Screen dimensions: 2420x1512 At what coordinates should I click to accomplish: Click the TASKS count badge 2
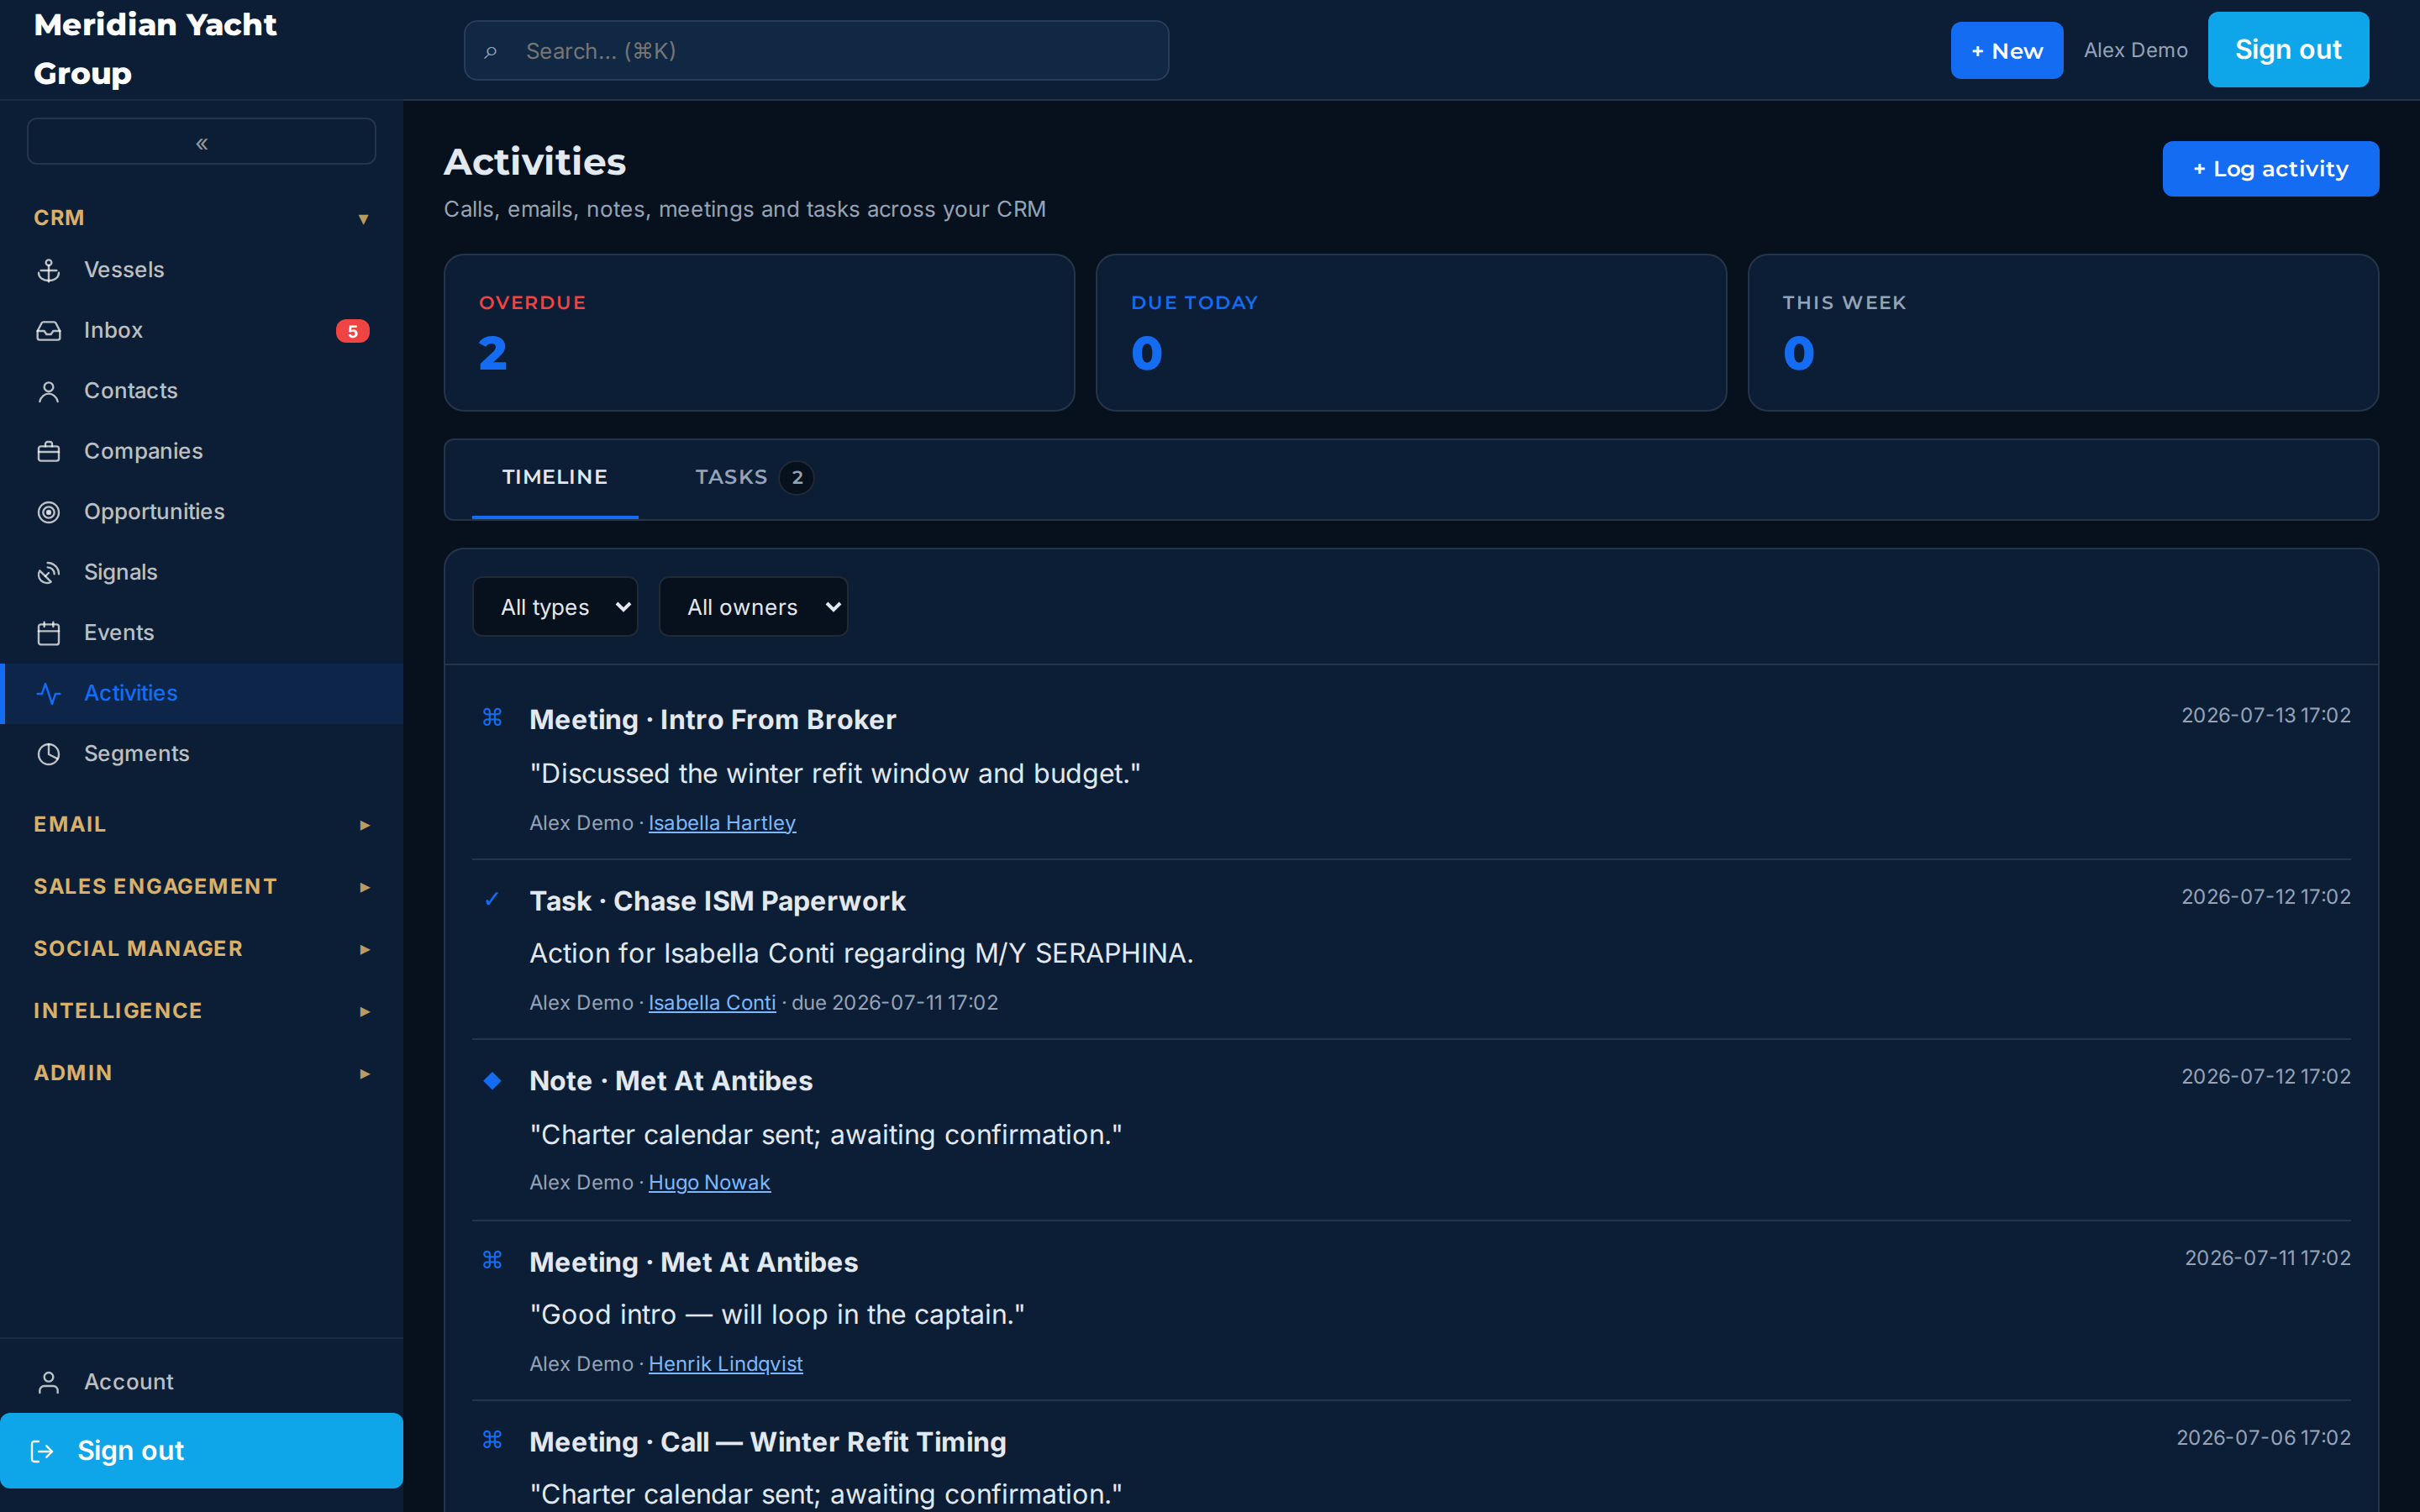click(796, 478)
